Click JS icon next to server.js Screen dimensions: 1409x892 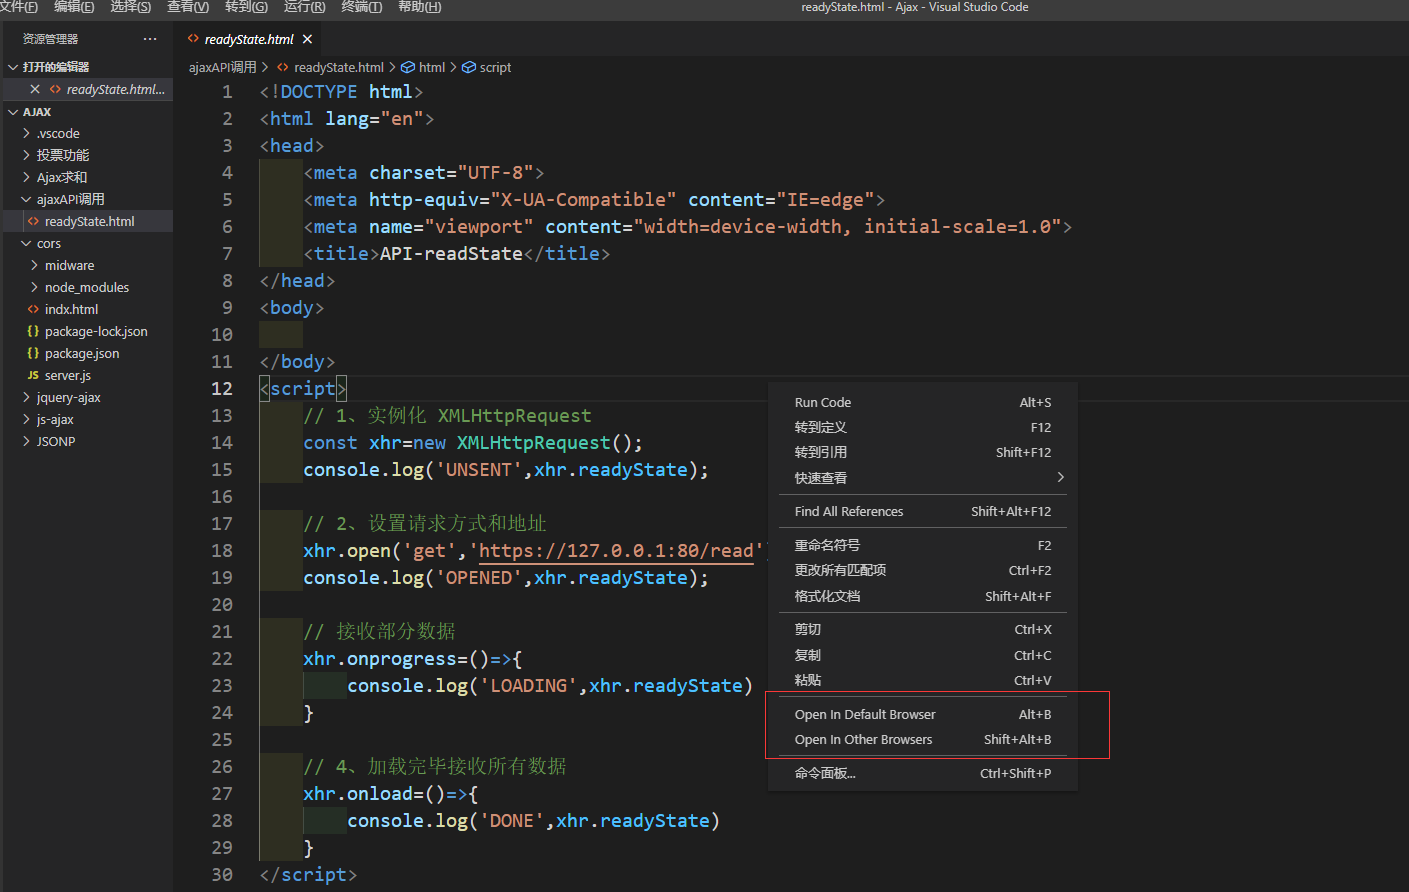point(33,375)
